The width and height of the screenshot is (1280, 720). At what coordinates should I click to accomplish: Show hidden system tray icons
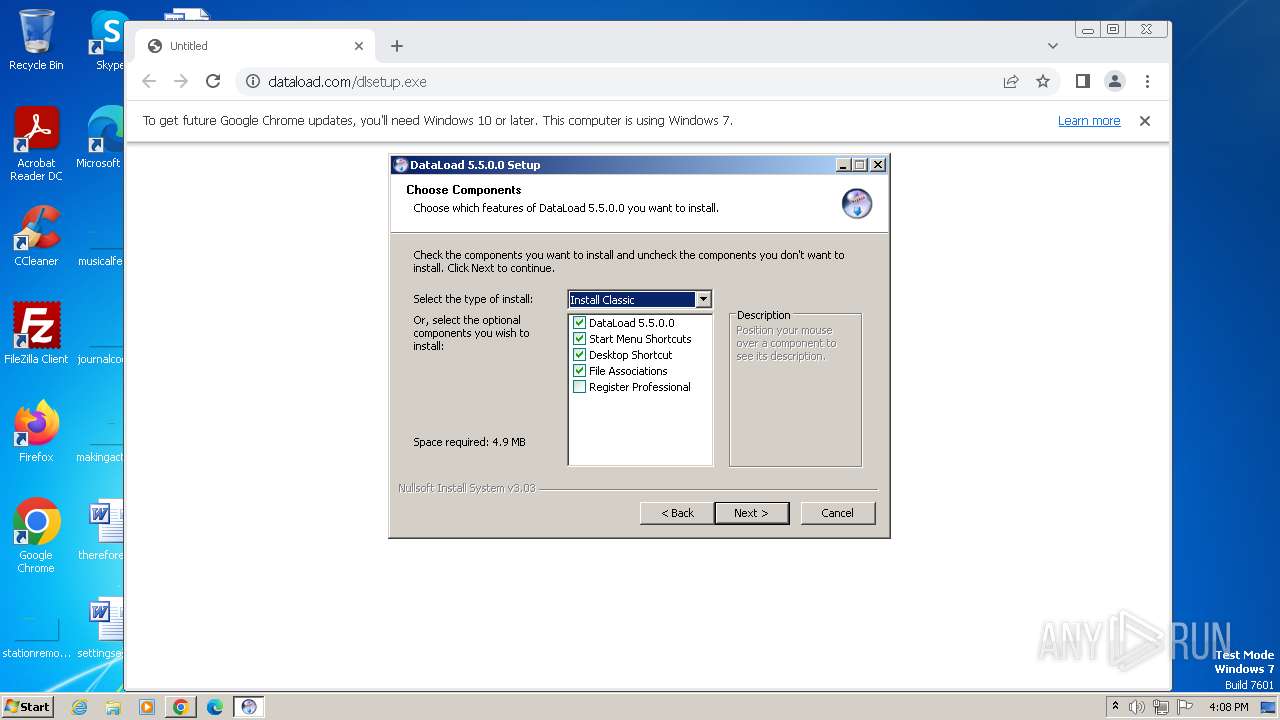1115,707
